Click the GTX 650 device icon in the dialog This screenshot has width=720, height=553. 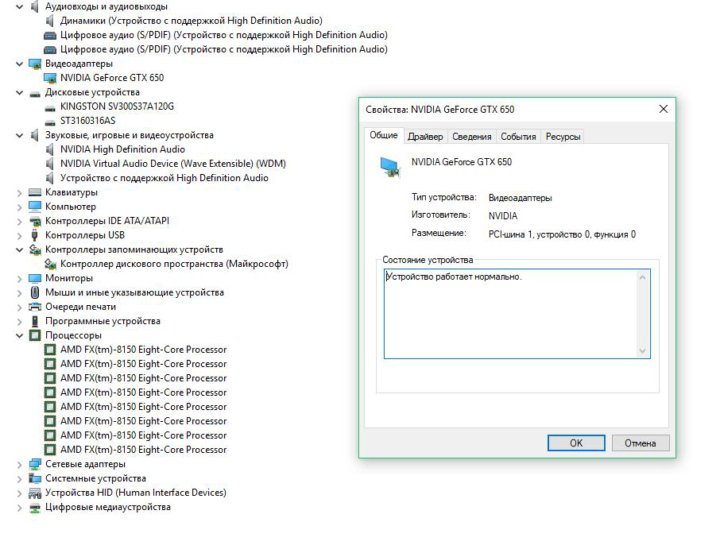pos(390,167)
